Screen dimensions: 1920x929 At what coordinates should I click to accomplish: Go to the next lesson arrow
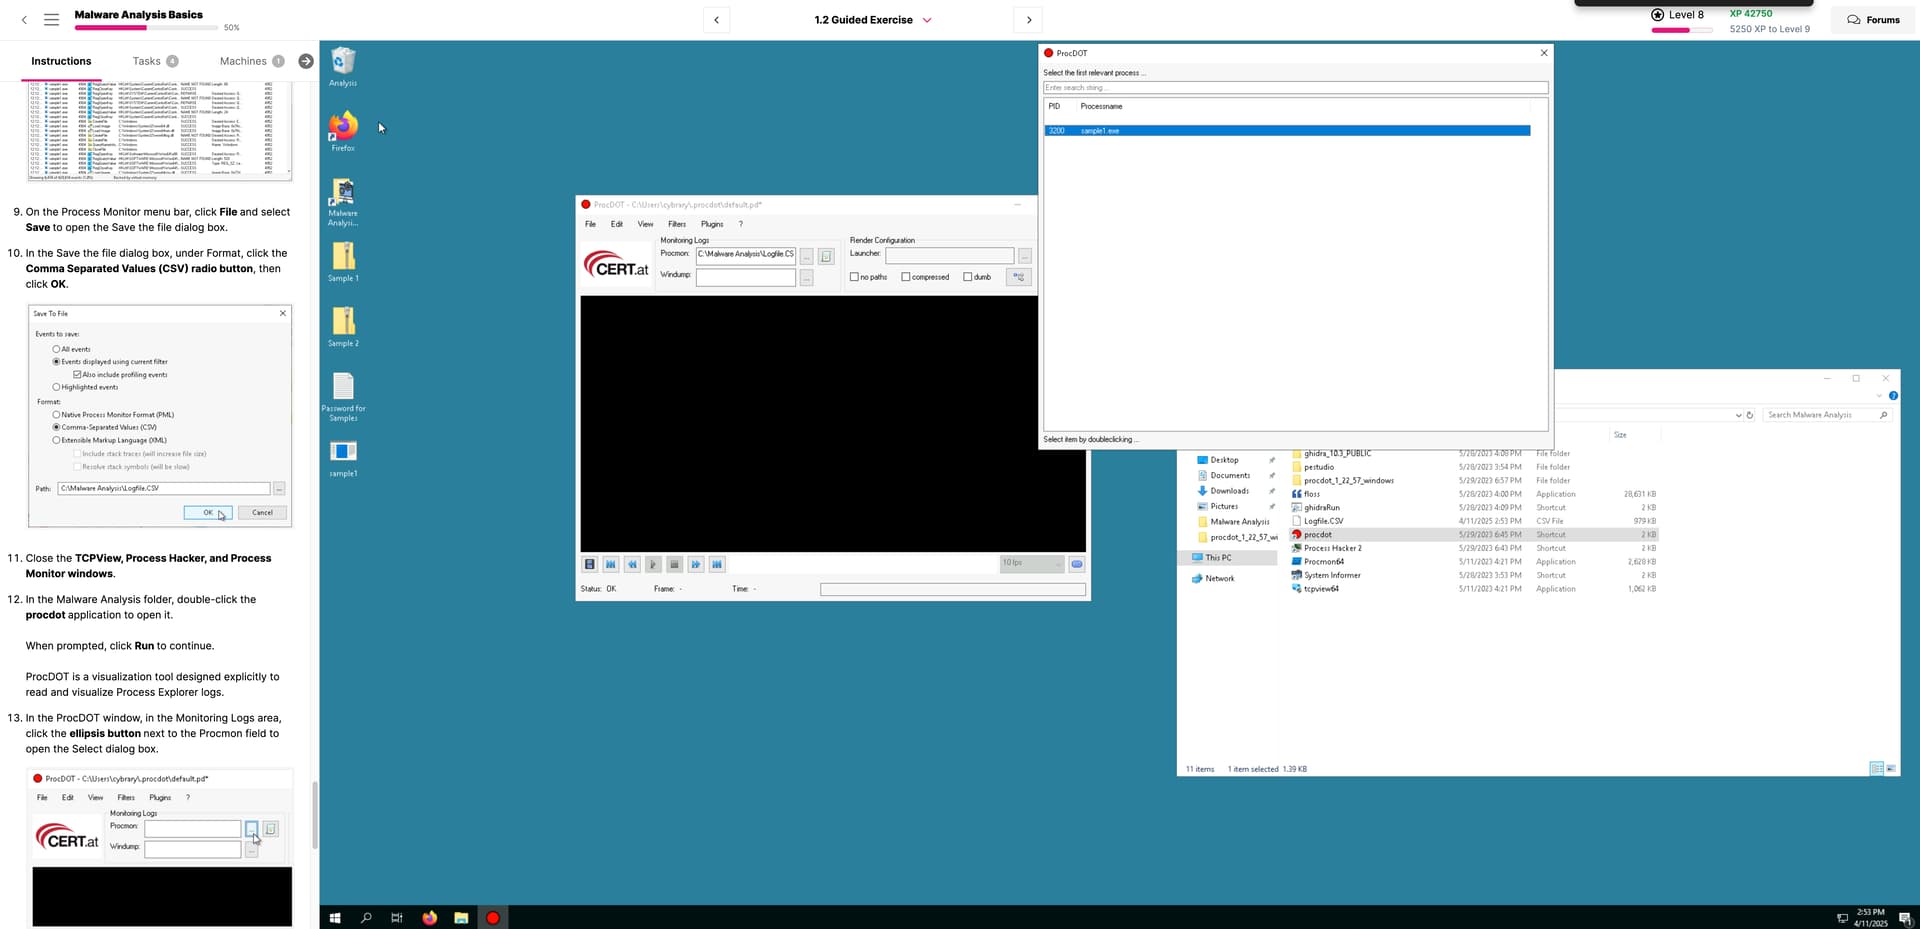pyautogui.click(x=1028, y=20)
